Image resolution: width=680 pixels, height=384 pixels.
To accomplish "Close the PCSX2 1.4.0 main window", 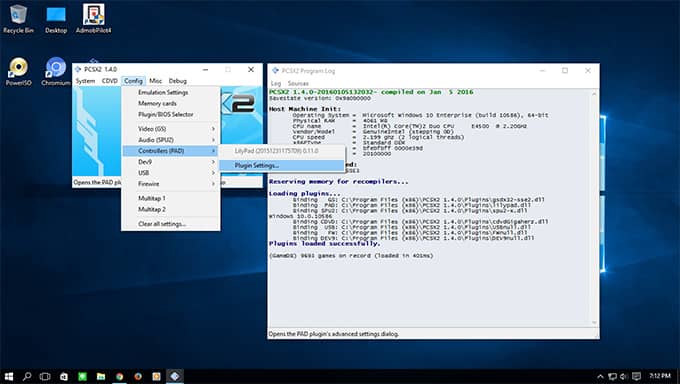I will click(251, 69).
